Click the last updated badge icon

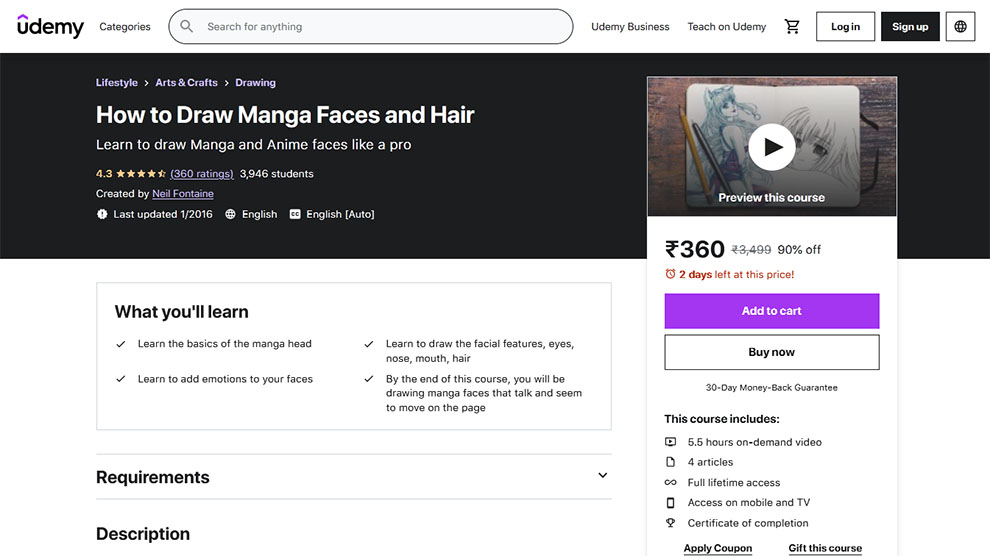coord(102,214)
